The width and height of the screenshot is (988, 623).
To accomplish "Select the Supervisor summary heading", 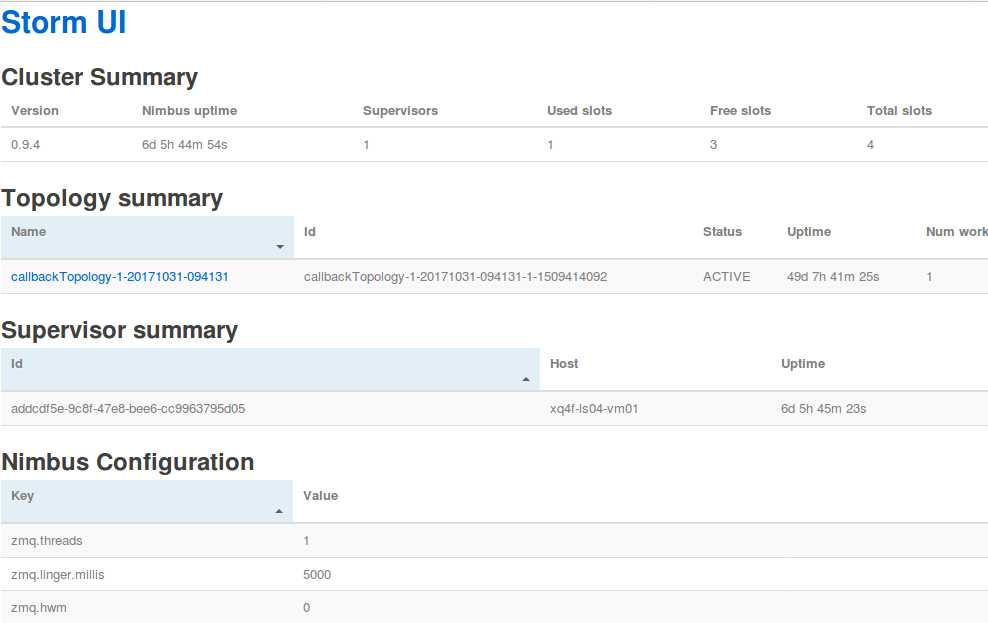I will pyautogui.click(x=120, y=330).
